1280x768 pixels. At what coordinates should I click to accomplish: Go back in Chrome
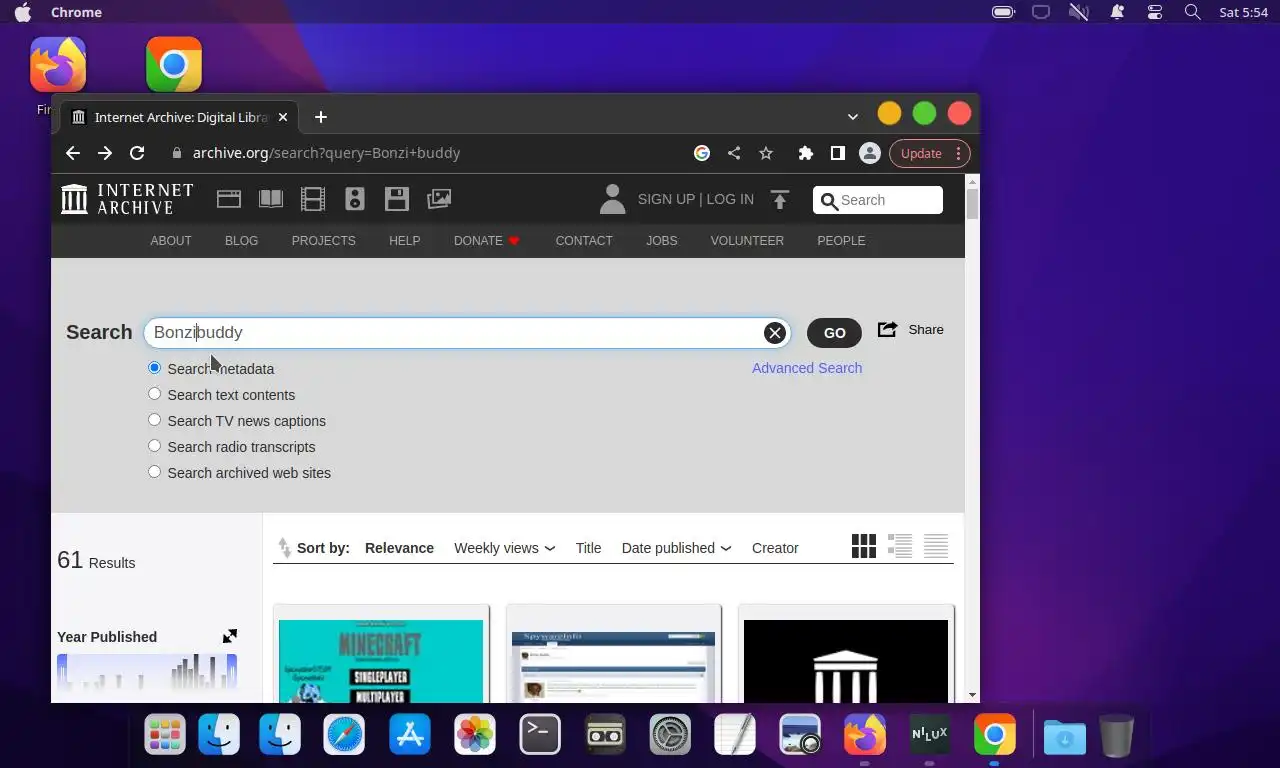click(72, 153)
